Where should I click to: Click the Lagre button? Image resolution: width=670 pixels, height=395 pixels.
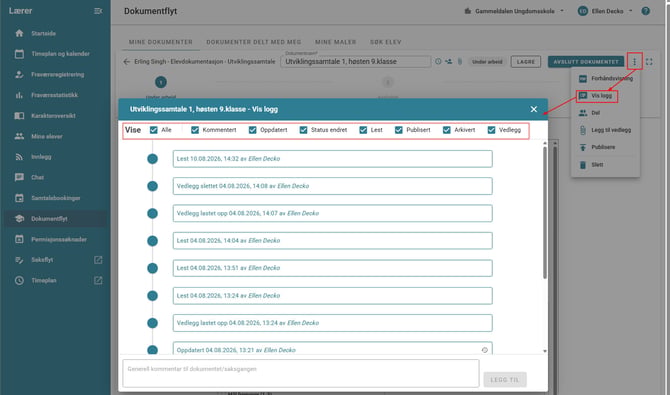pyautogui.click(x=526, y=62)
